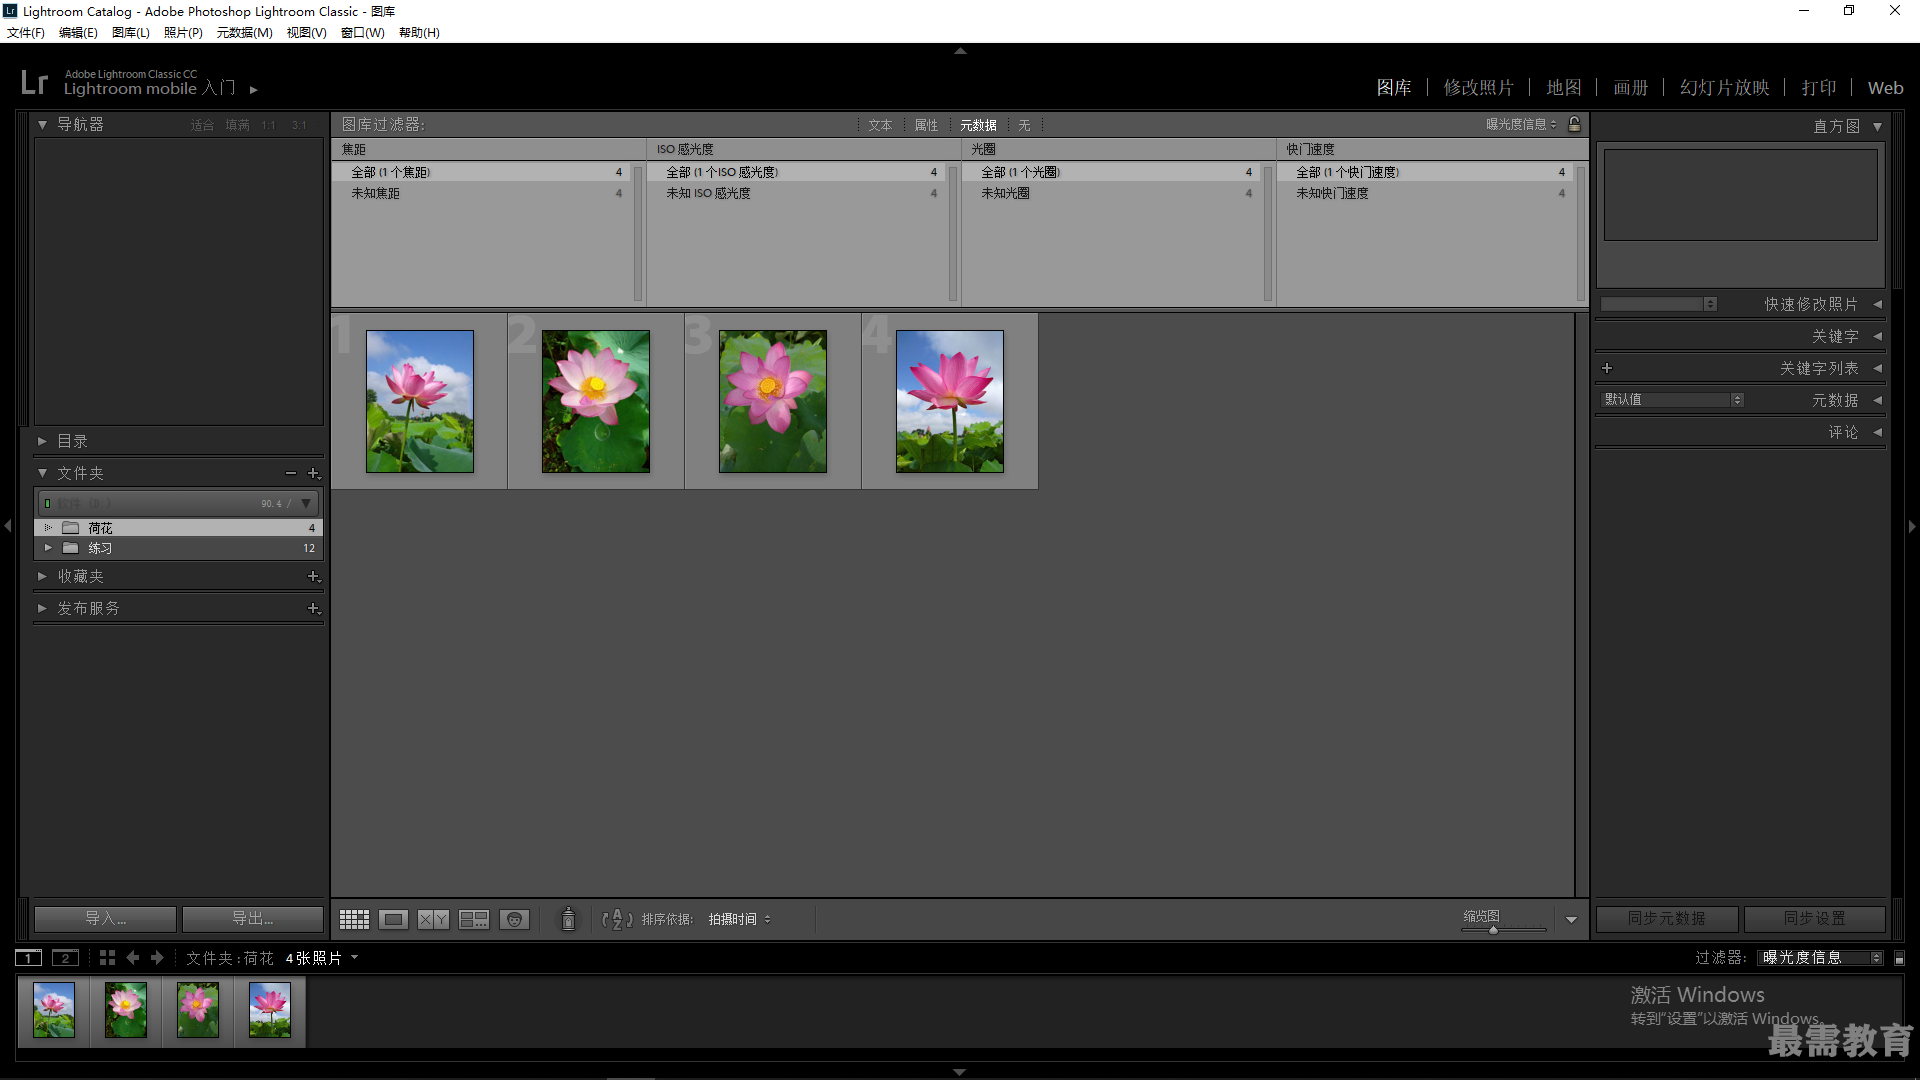Click the 导入 import button
Image resolution: width=1920 pixels, height=1080 pixels.
pyautogui.click(x=106, y=918)
